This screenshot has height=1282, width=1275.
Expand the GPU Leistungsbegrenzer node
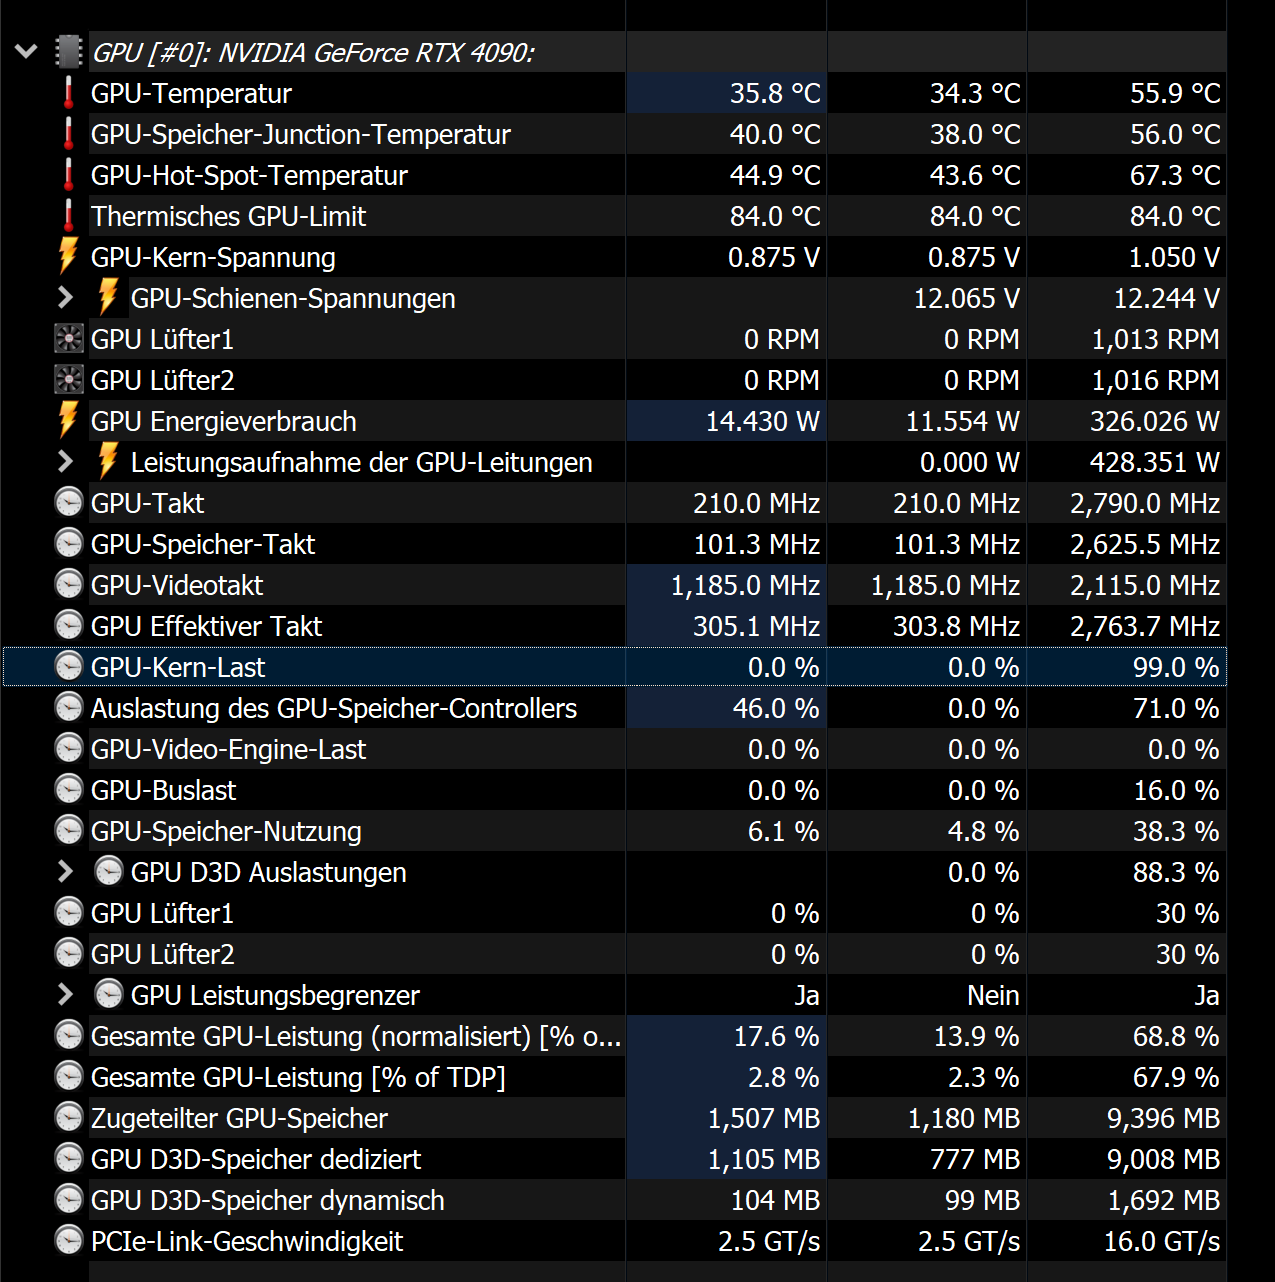click(66, 995)
